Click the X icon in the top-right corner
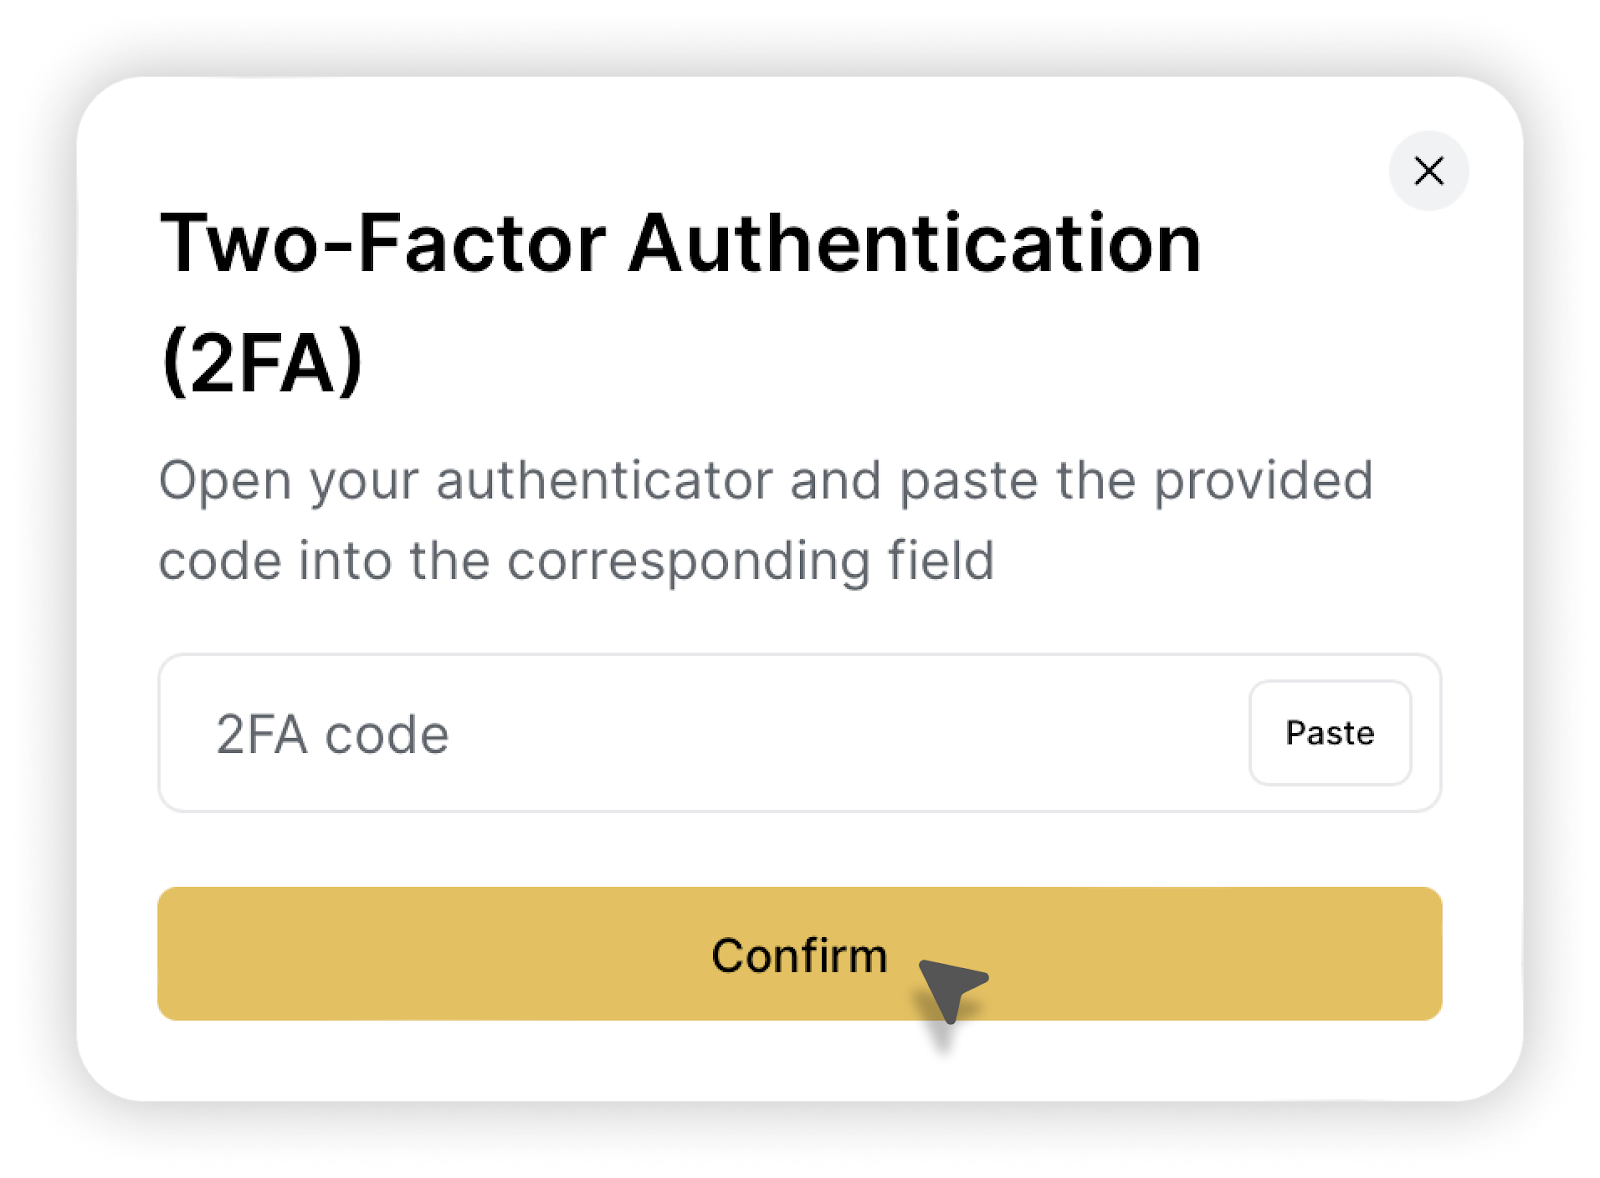This screenshot has height=1178, width=1600. coord(1429,171)
